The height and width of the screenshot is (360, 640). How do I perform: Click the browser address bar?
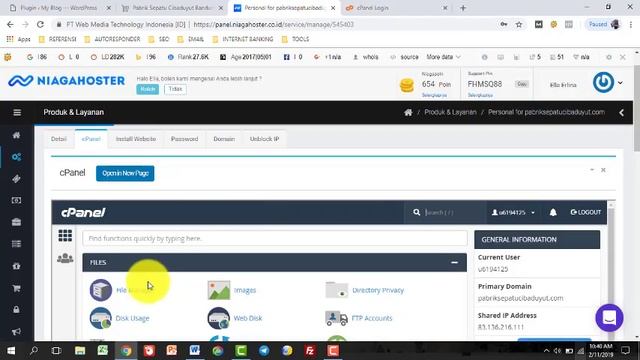click(273, 24)
